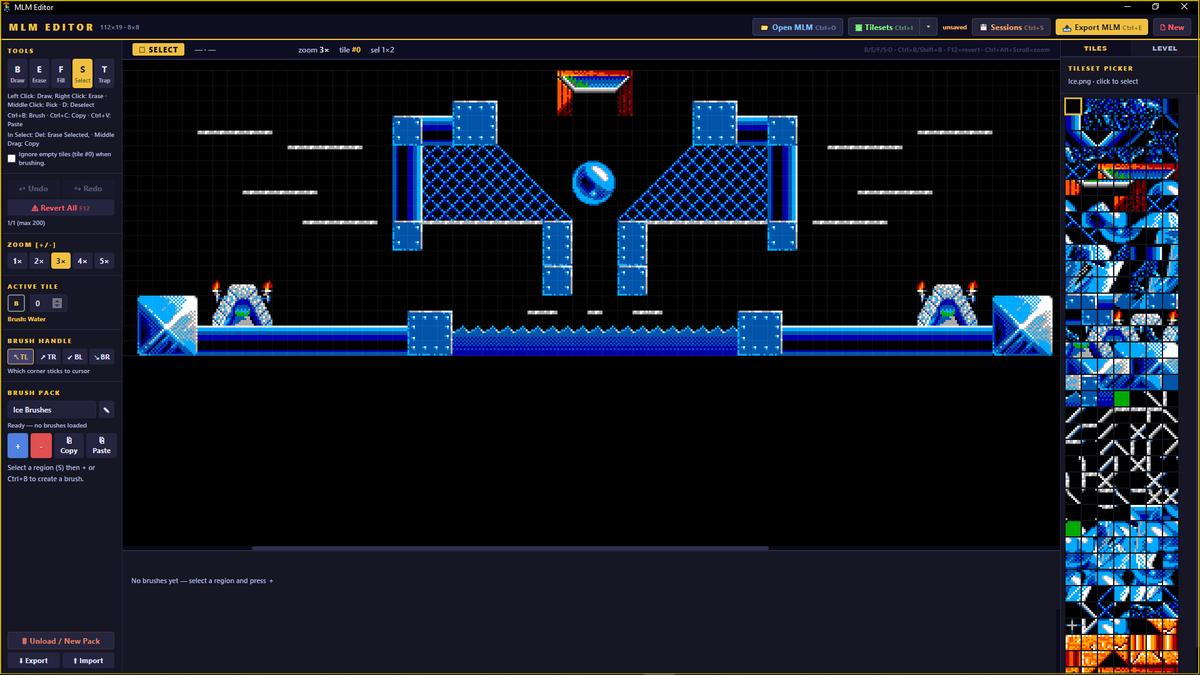Create a New level
Viewport: 1200px width, 675px height.
(1170, 28)
